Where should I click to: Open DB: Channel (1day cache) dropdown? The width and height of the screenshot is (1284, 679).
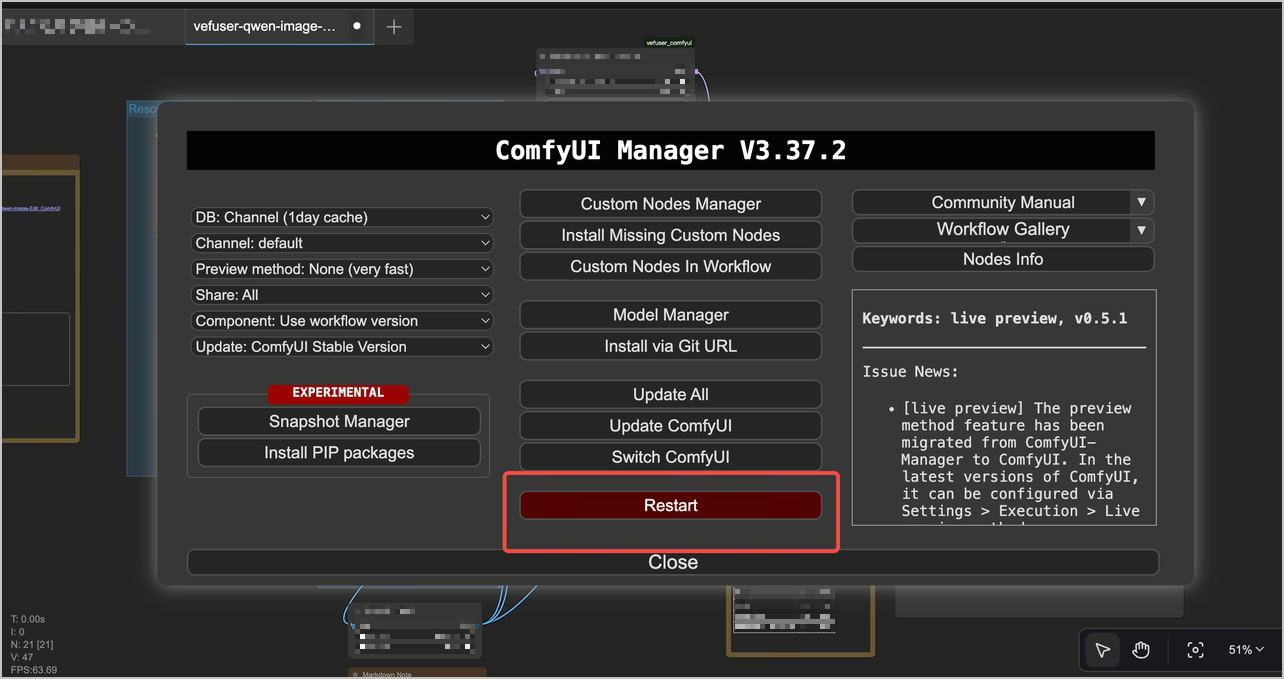point(343,217)
